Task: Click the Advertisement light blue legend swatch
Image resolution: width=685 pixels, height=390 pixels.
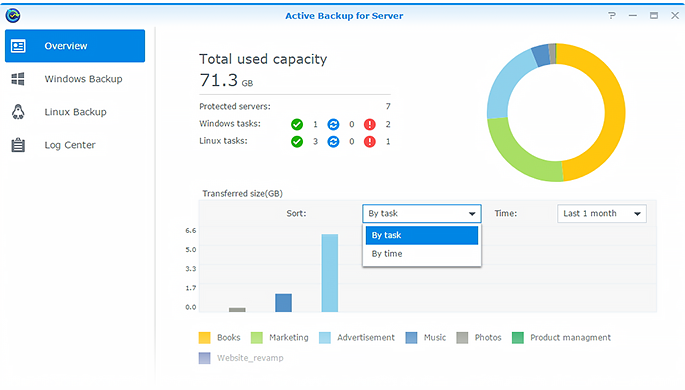Action: point(325,338)
